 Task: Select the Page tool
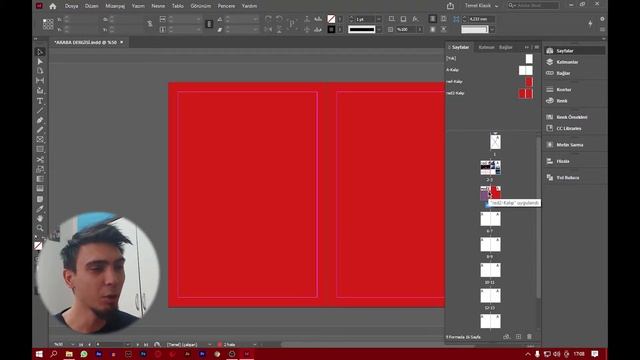tap(40, 71)
